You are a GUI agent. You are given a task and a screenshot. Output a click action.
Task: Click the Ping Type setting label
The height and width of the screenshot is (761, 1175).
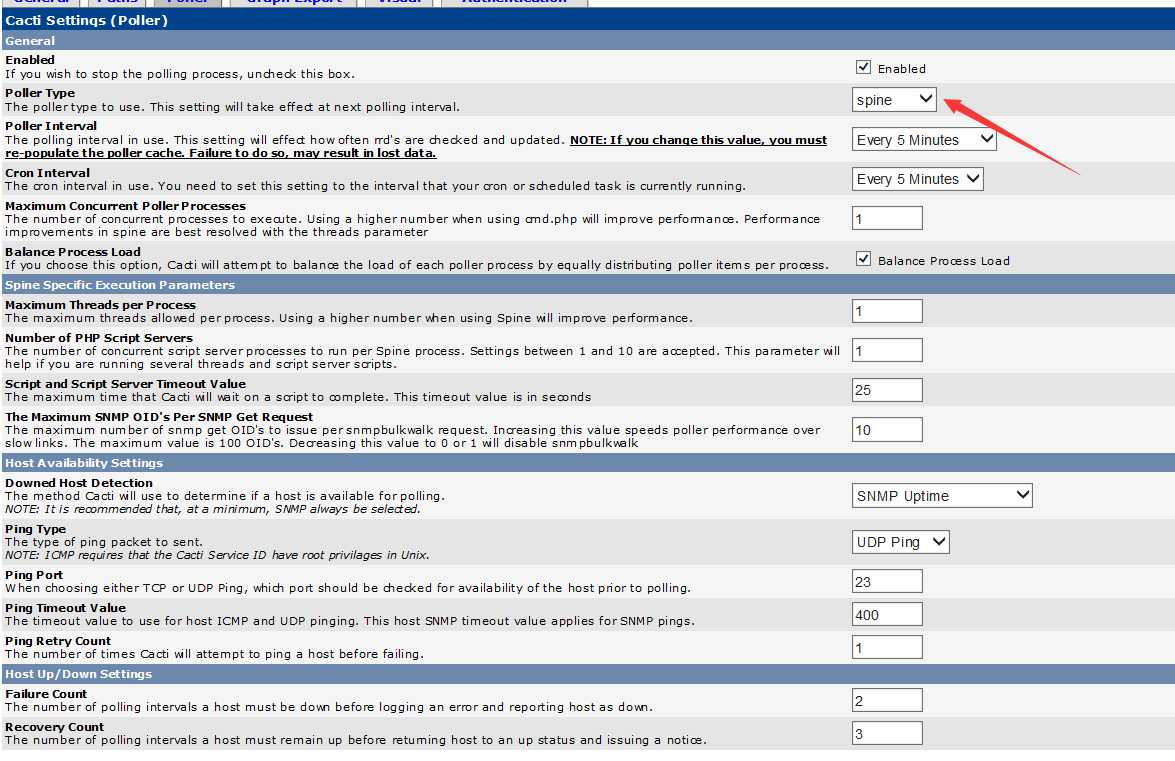coord(35,529)
